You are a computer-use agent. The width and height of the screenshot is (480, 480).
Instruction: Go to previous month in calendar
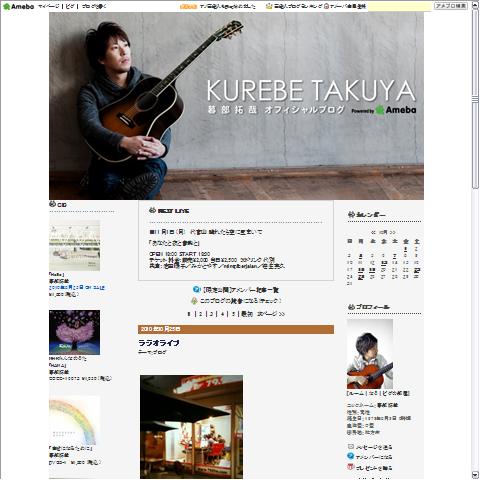click(373, 232)
